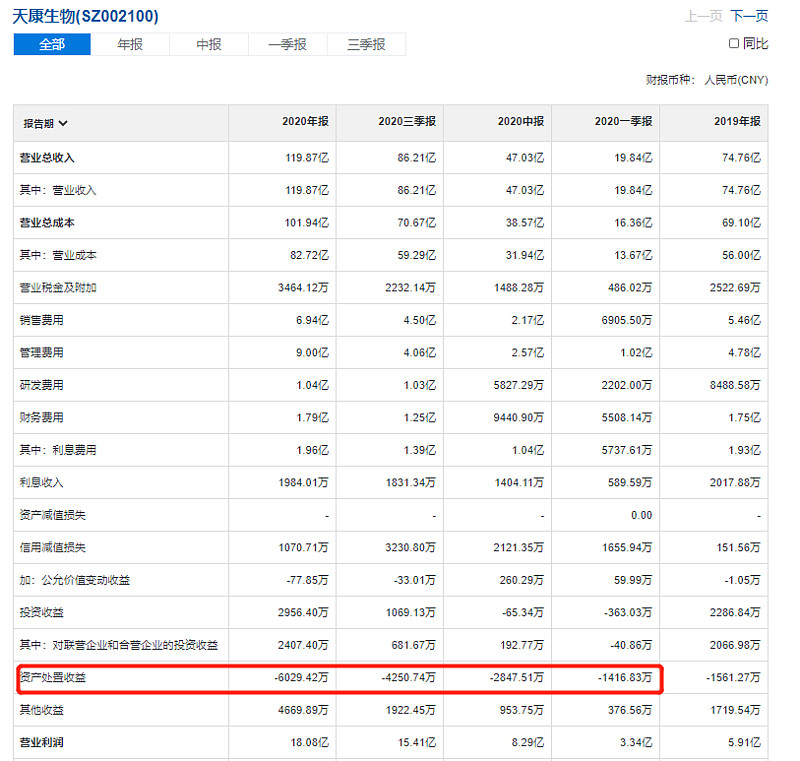Click the 天康生物(SZ002100) title
Screen dimensions: 800x761
[x=85, y=16]
